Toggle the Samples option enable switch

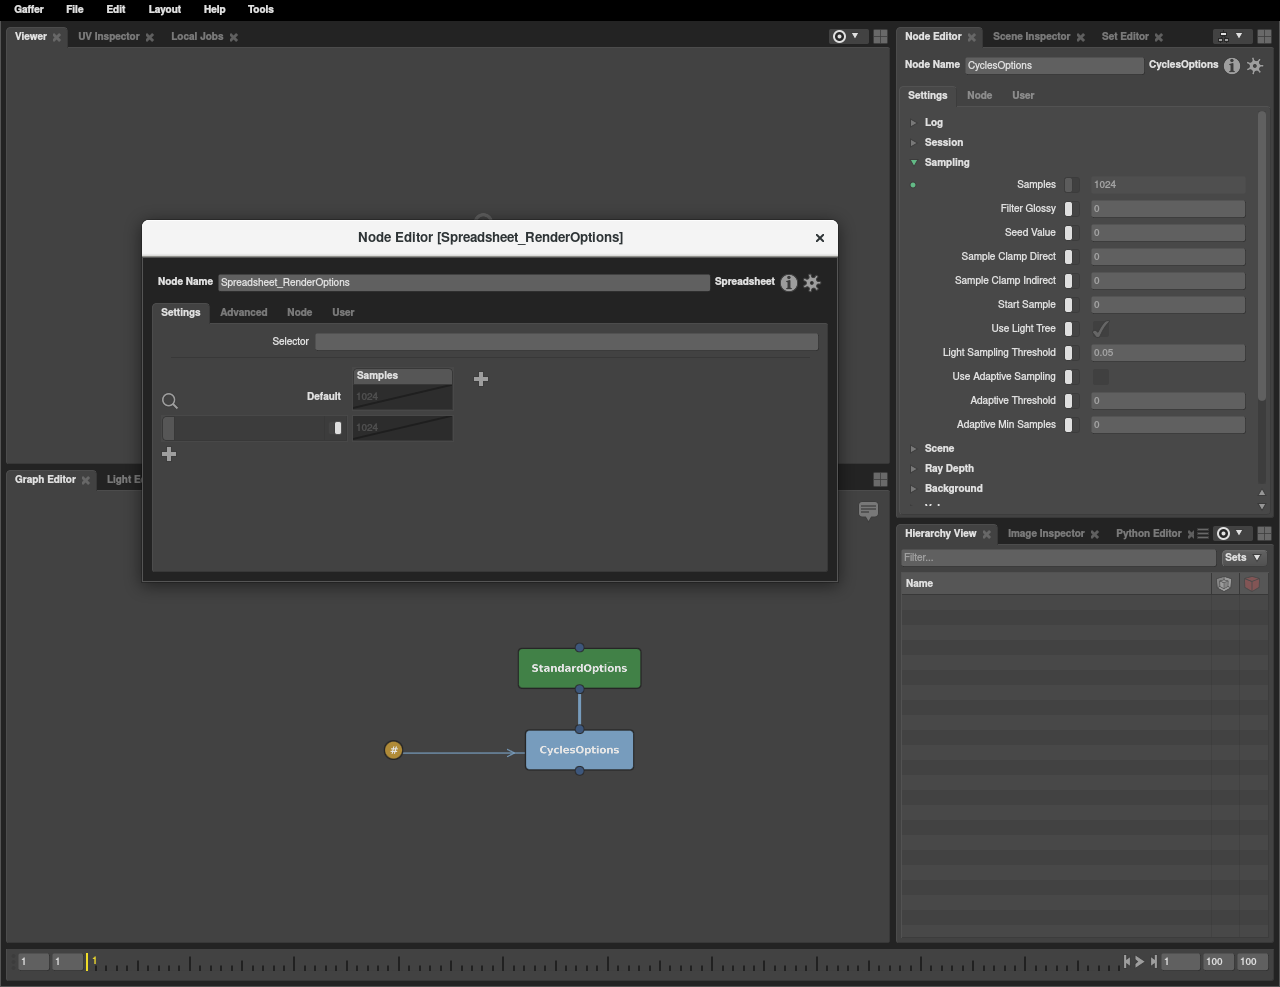tap(1071, 185)
